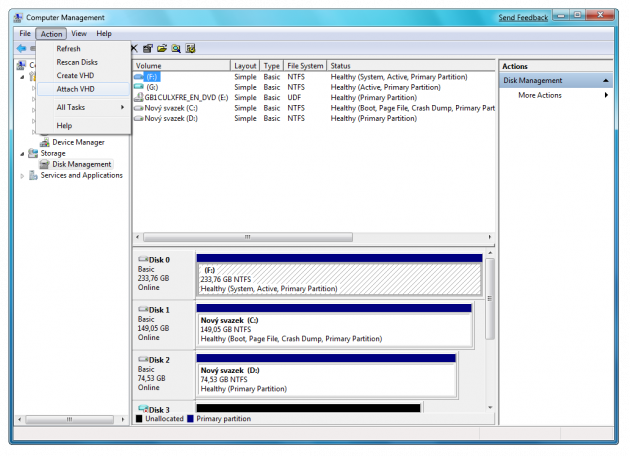Sort by the Status column header

coord(411,65)
